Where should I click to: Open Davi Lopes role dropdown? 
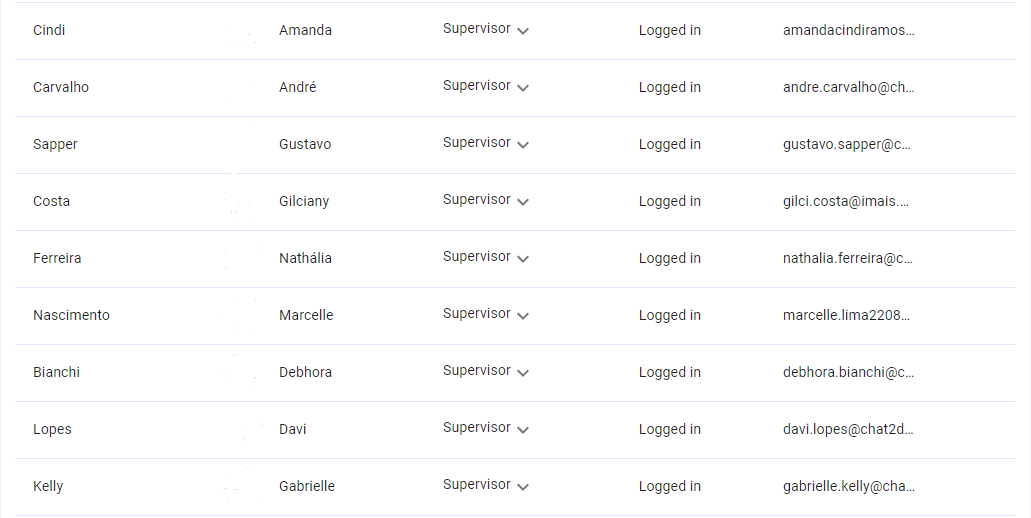486,429
